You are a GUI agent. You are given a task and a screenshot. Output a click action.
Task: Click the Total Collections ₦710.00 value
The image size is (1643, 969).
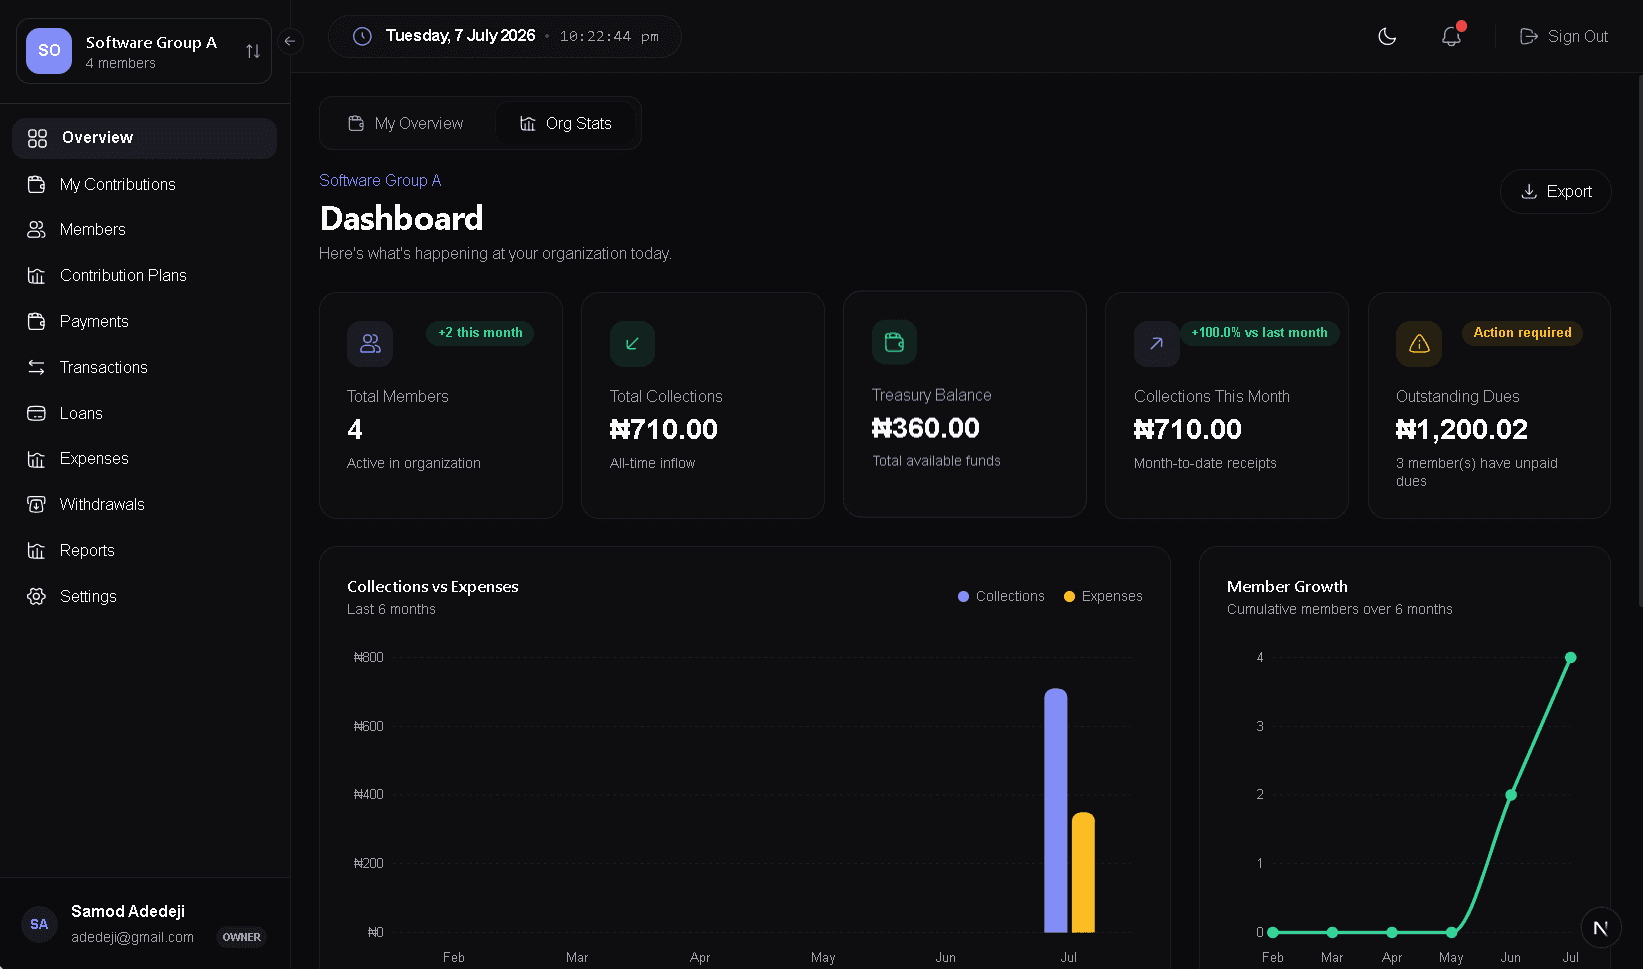[664, 430]
